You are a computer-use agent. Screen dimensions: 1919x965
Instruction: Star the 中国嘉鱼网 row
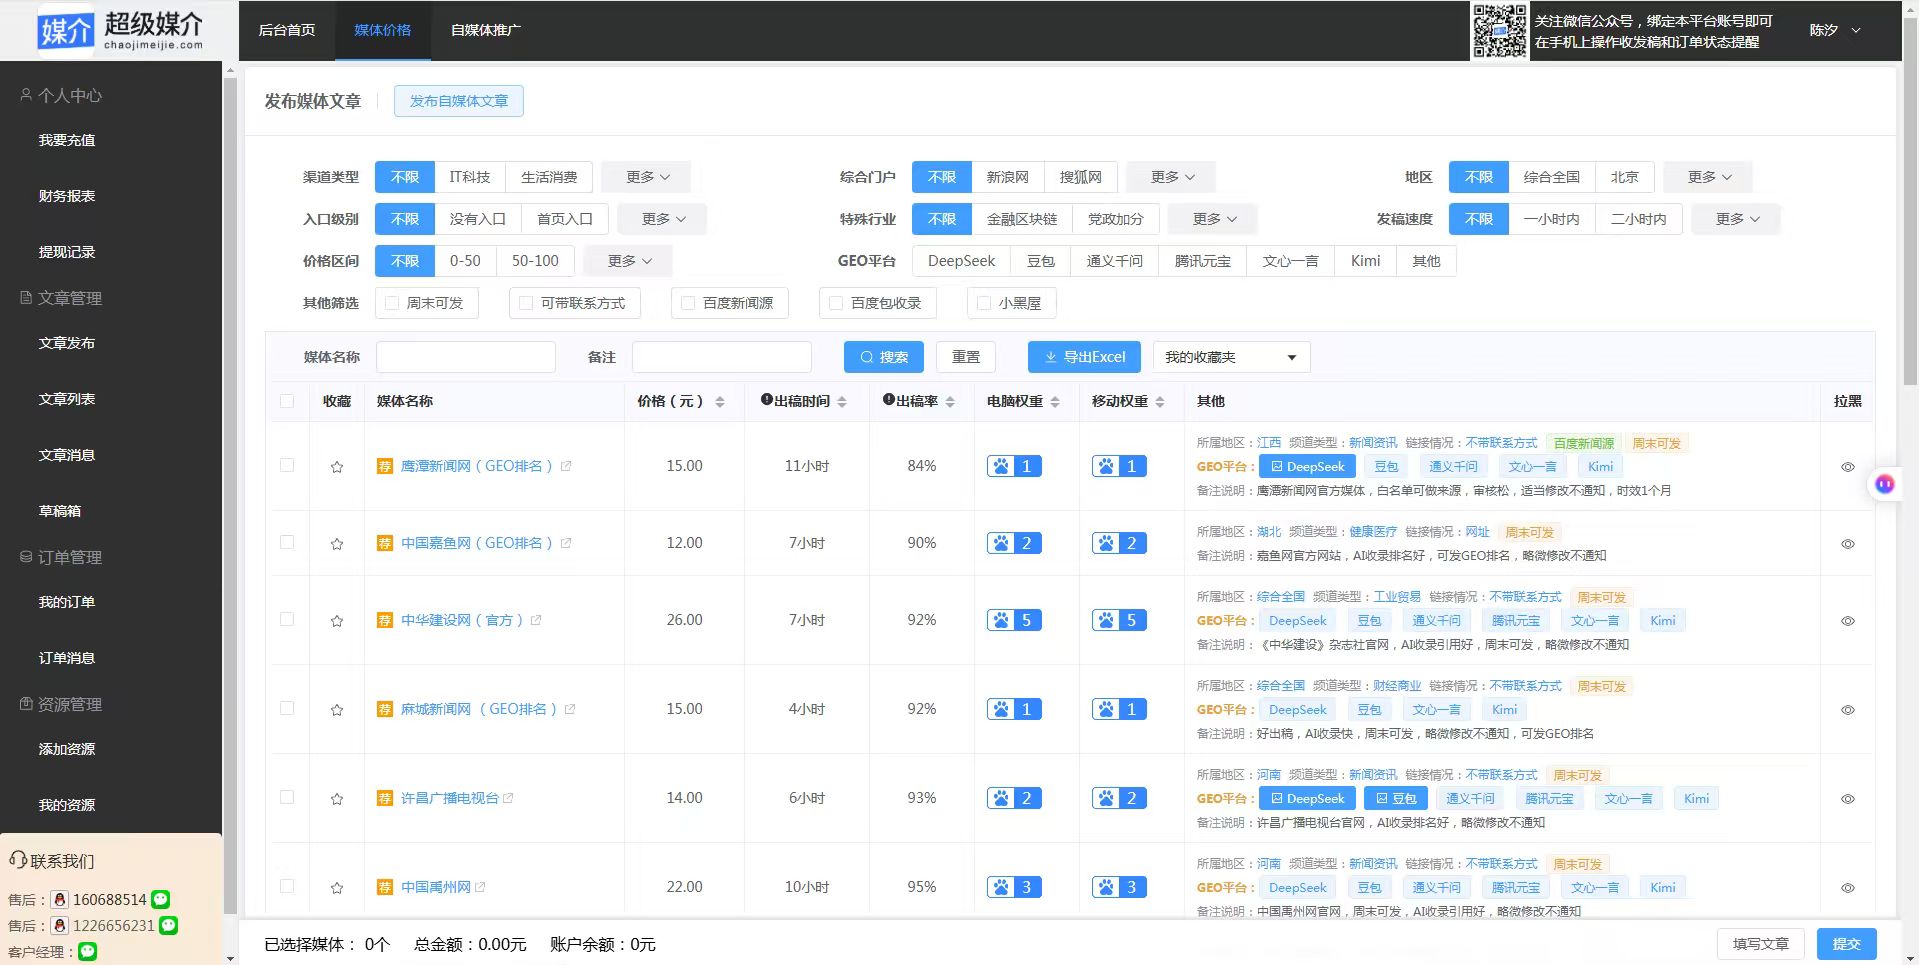tap(337, 544)
